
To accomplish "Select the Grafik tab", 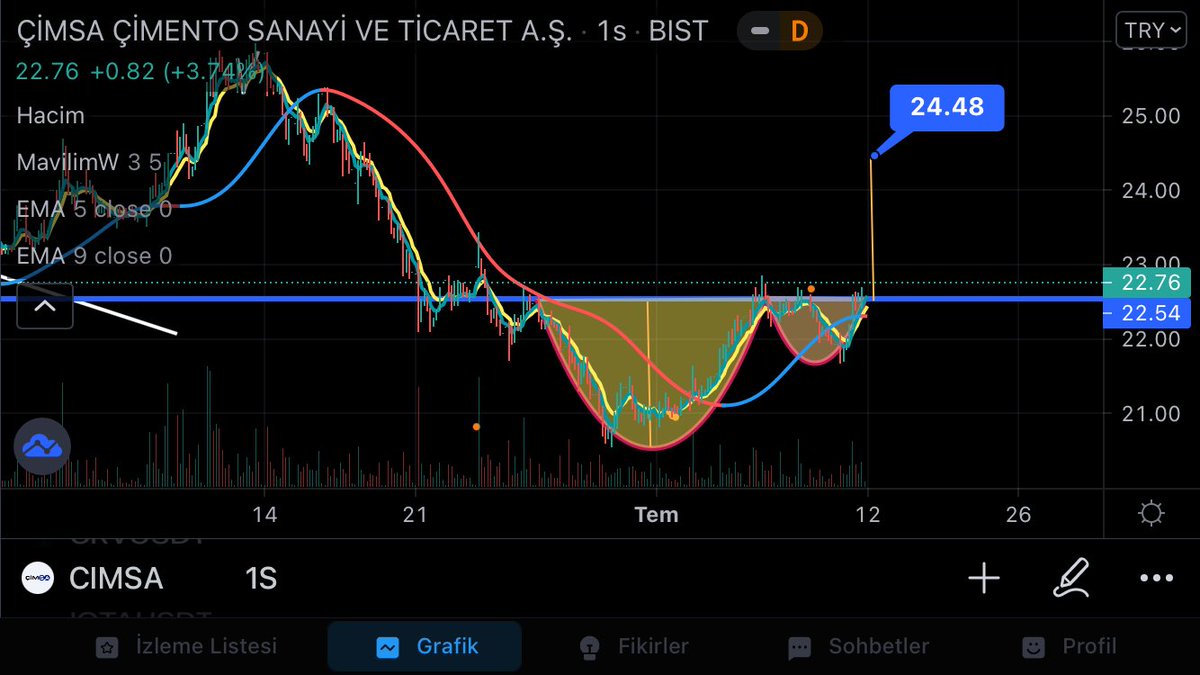I will 424,647.
